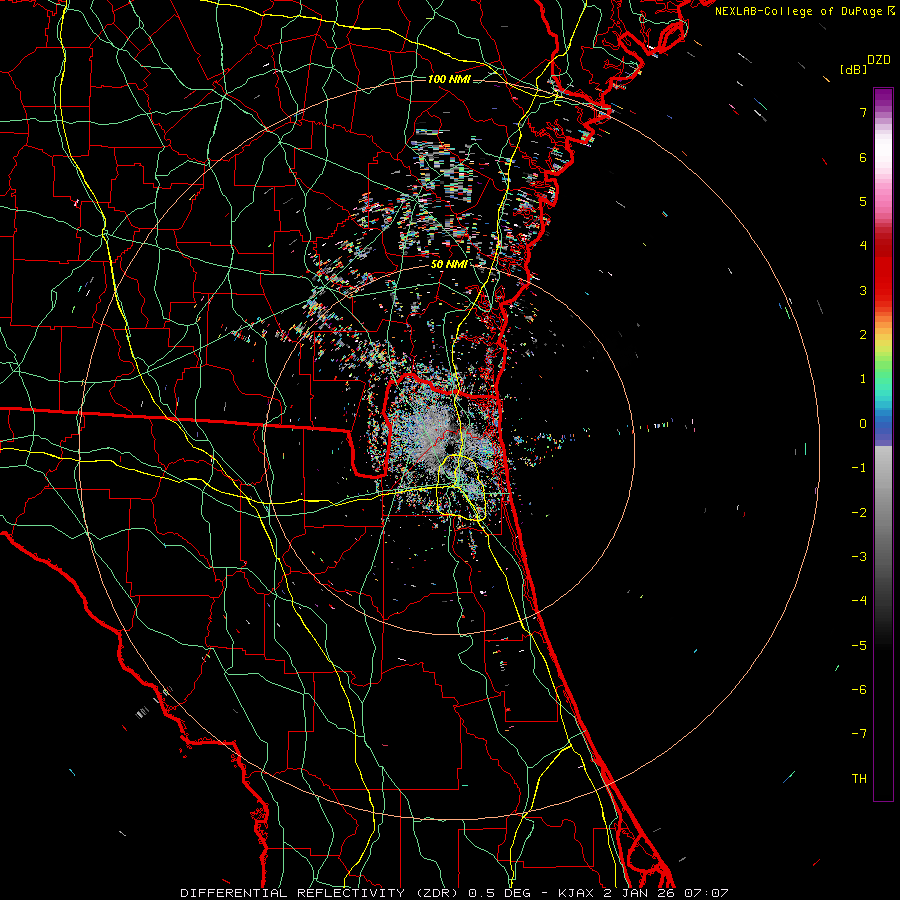Click the -7 value on the color scale
This screenshot has height=900, width=900.
coord(859,734)
